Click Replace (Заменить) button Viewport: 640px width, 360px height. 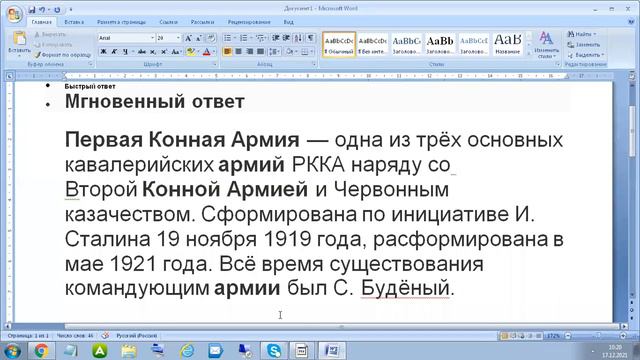[584, 44]
